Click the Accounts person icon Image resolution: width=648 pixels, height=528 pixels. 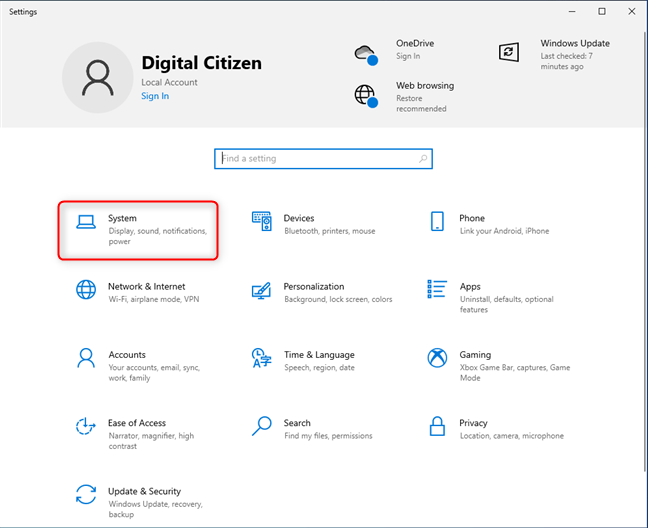pyautogui.click(x=86, y=358)
